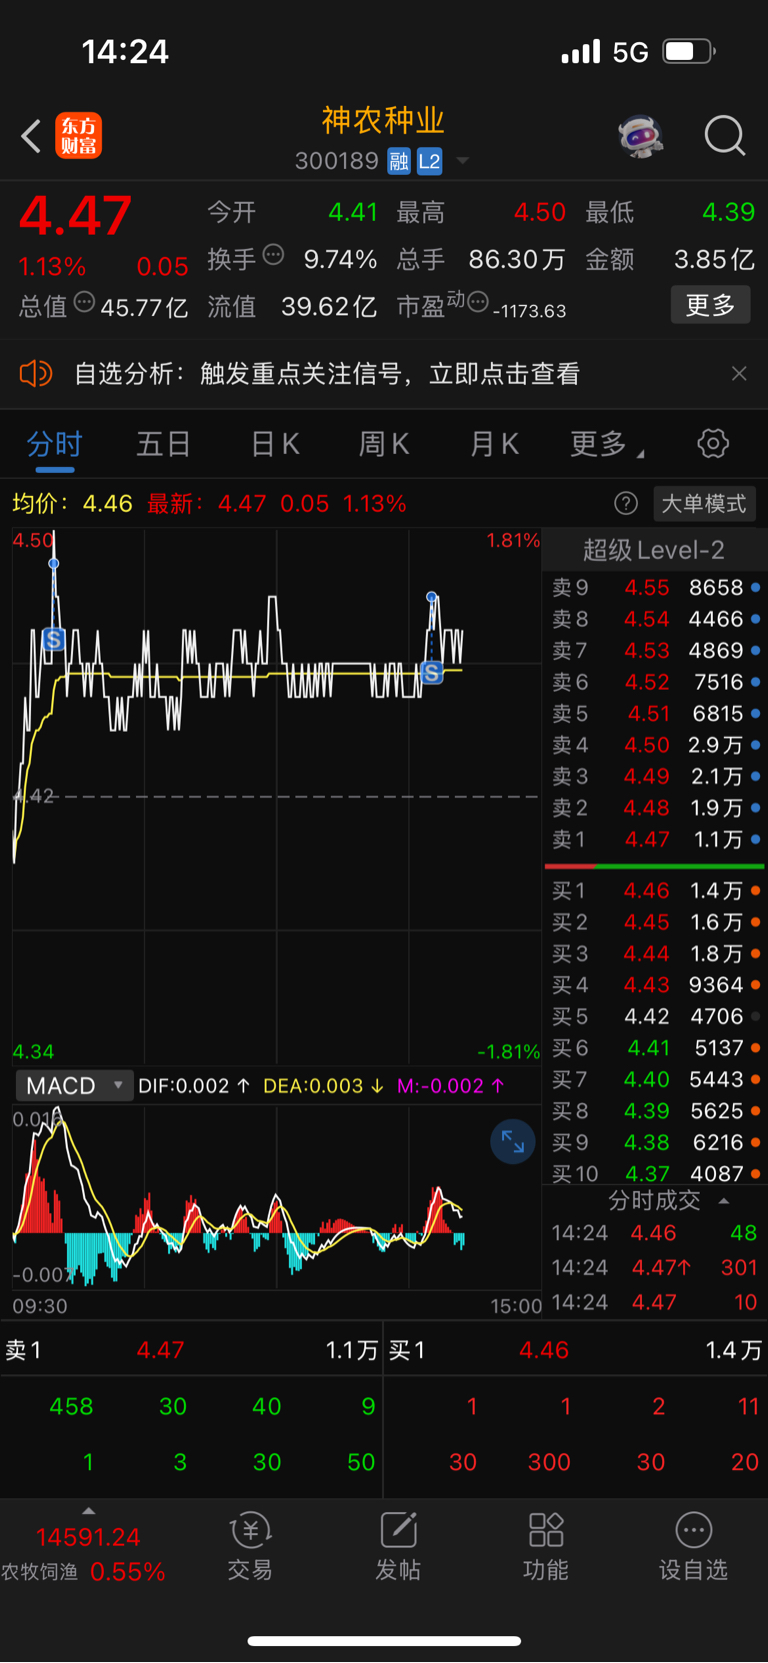Tap the 神农种业 stock title
Screen dimensions: 768x1663
(383, 121)
